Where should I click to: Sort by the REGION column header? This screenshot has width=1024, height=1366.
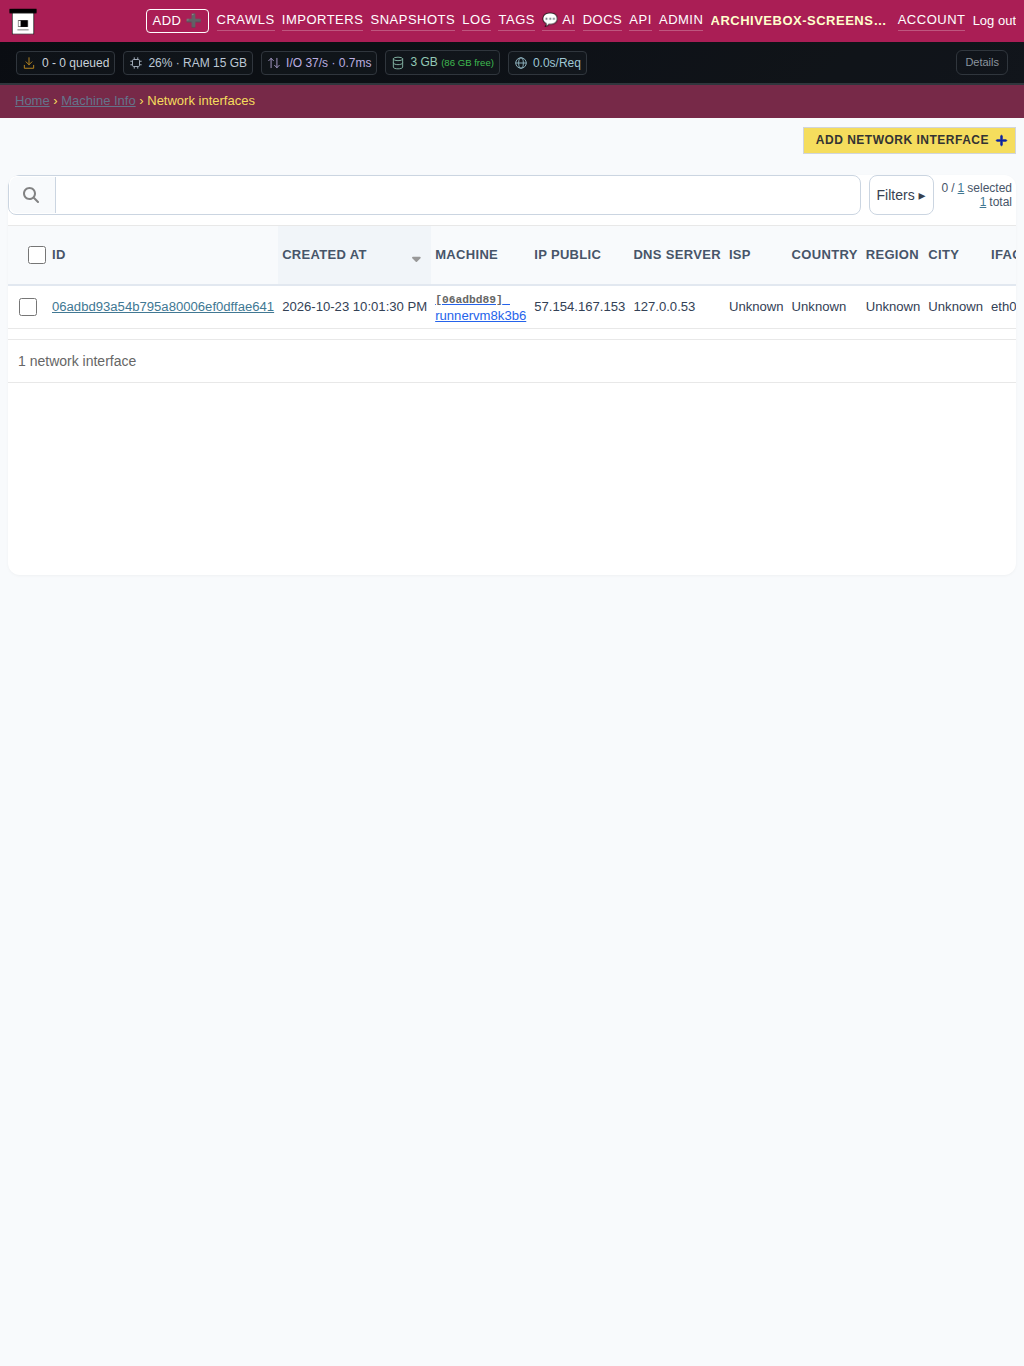[892, 255]
